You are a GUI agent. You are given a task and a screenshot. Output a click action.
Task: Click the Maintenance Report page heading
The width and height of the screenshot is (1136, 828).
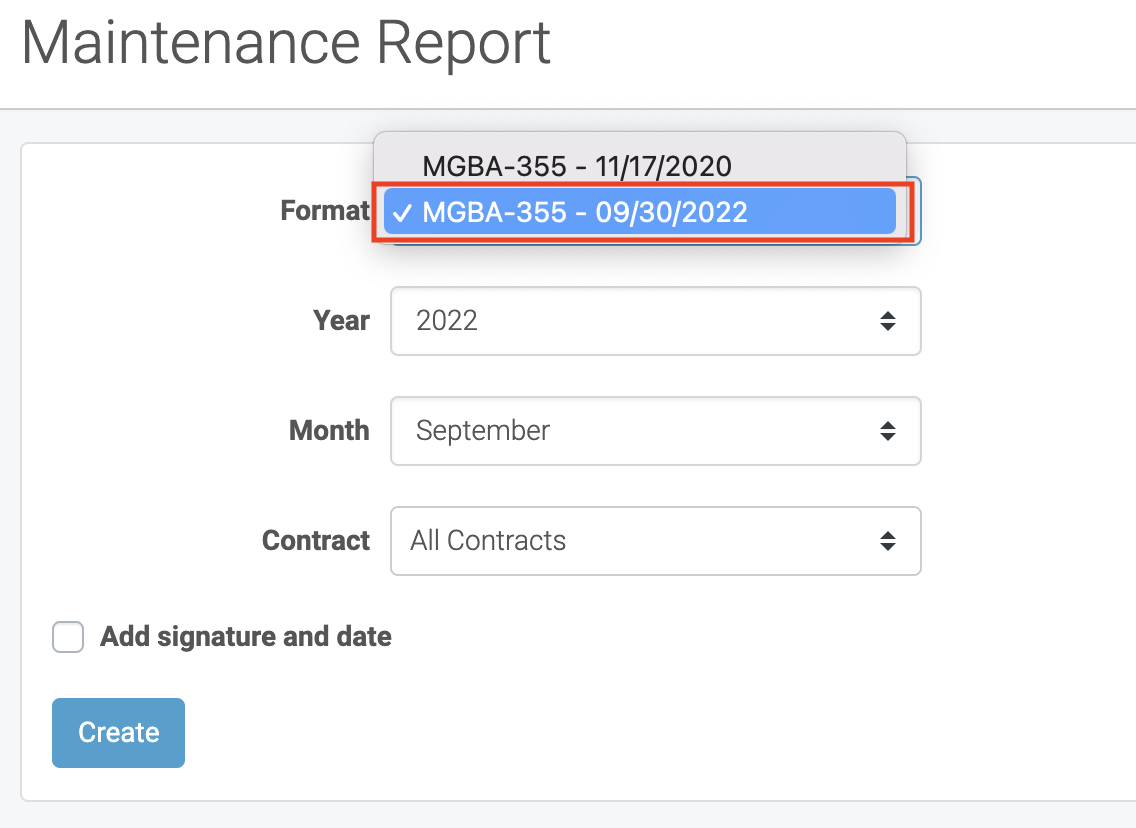point(286,43)
